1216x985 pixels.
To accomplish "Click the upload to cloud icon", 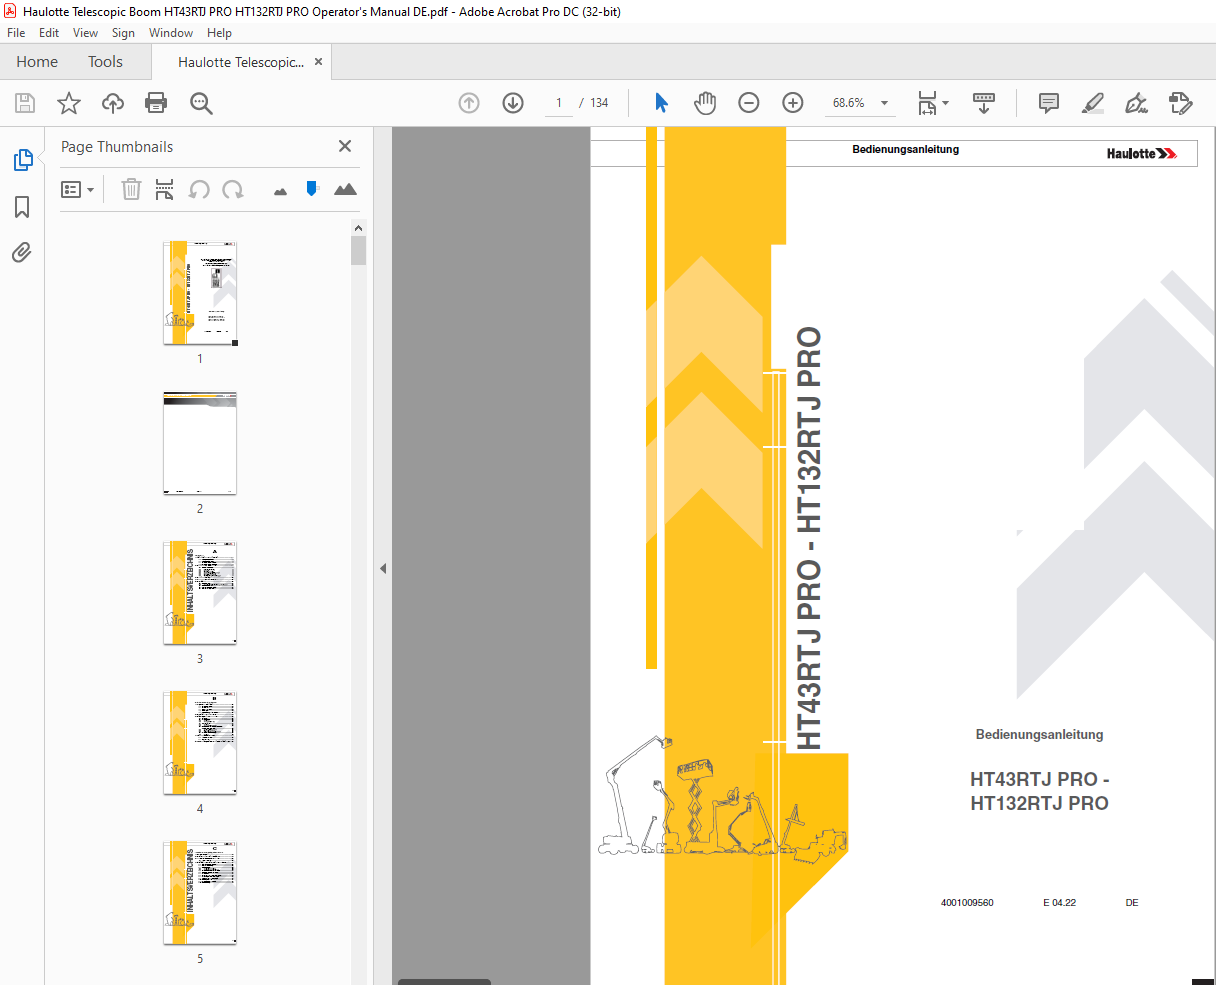I will pyautogui.click(x=113, y=103).
